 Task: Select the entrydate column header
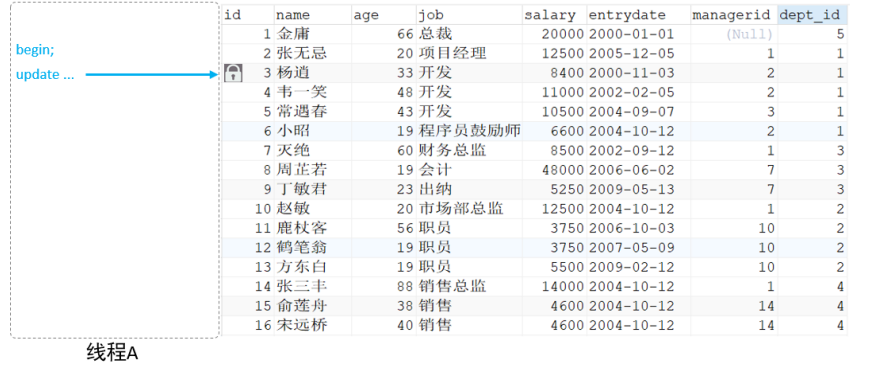point(639,15)
